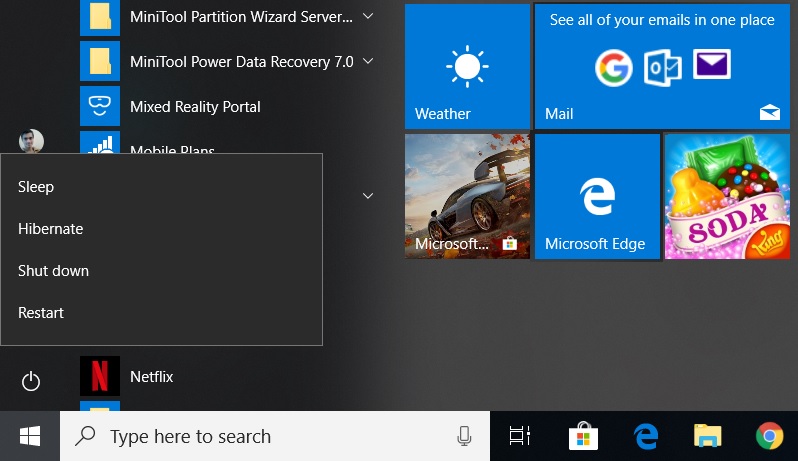798x461 pixels.
Task: Open the Windows Start button
Action: (x=30, y=436)
